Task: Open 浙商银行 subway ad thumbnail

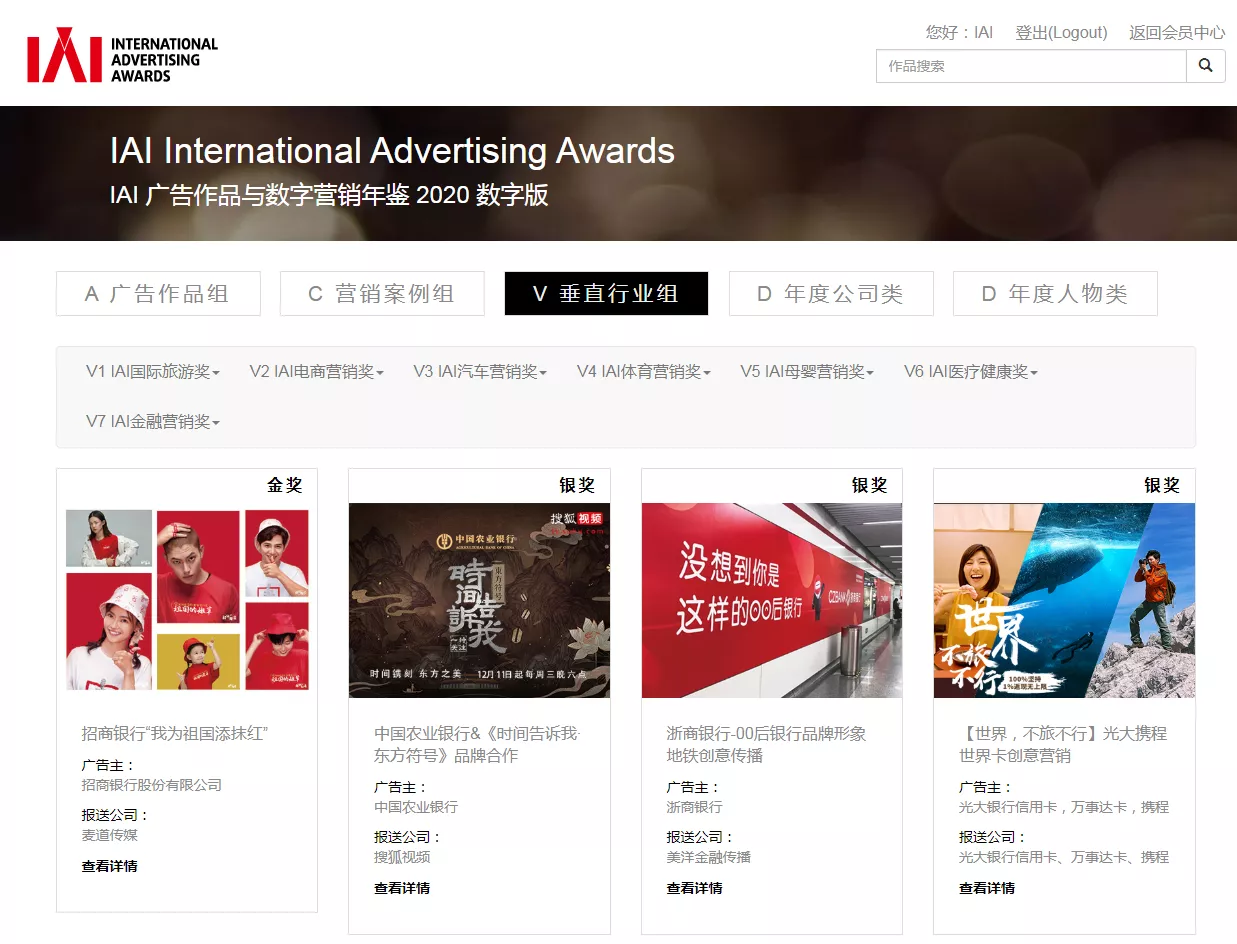Action: pyautogui.click(x=772, y=600)
